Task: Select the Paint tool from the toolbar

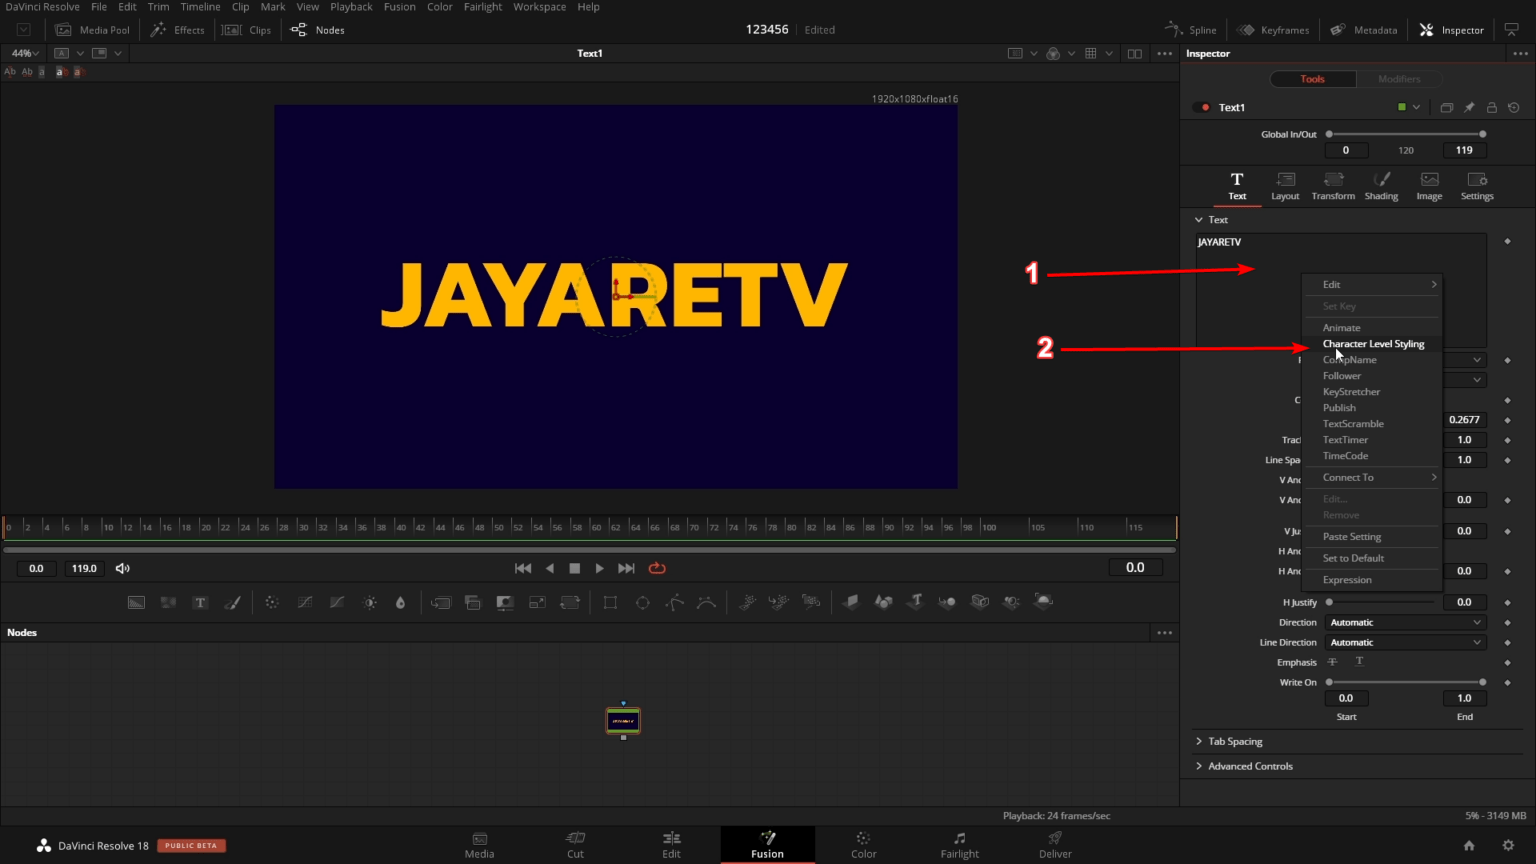Action: (x=233, y=602)
